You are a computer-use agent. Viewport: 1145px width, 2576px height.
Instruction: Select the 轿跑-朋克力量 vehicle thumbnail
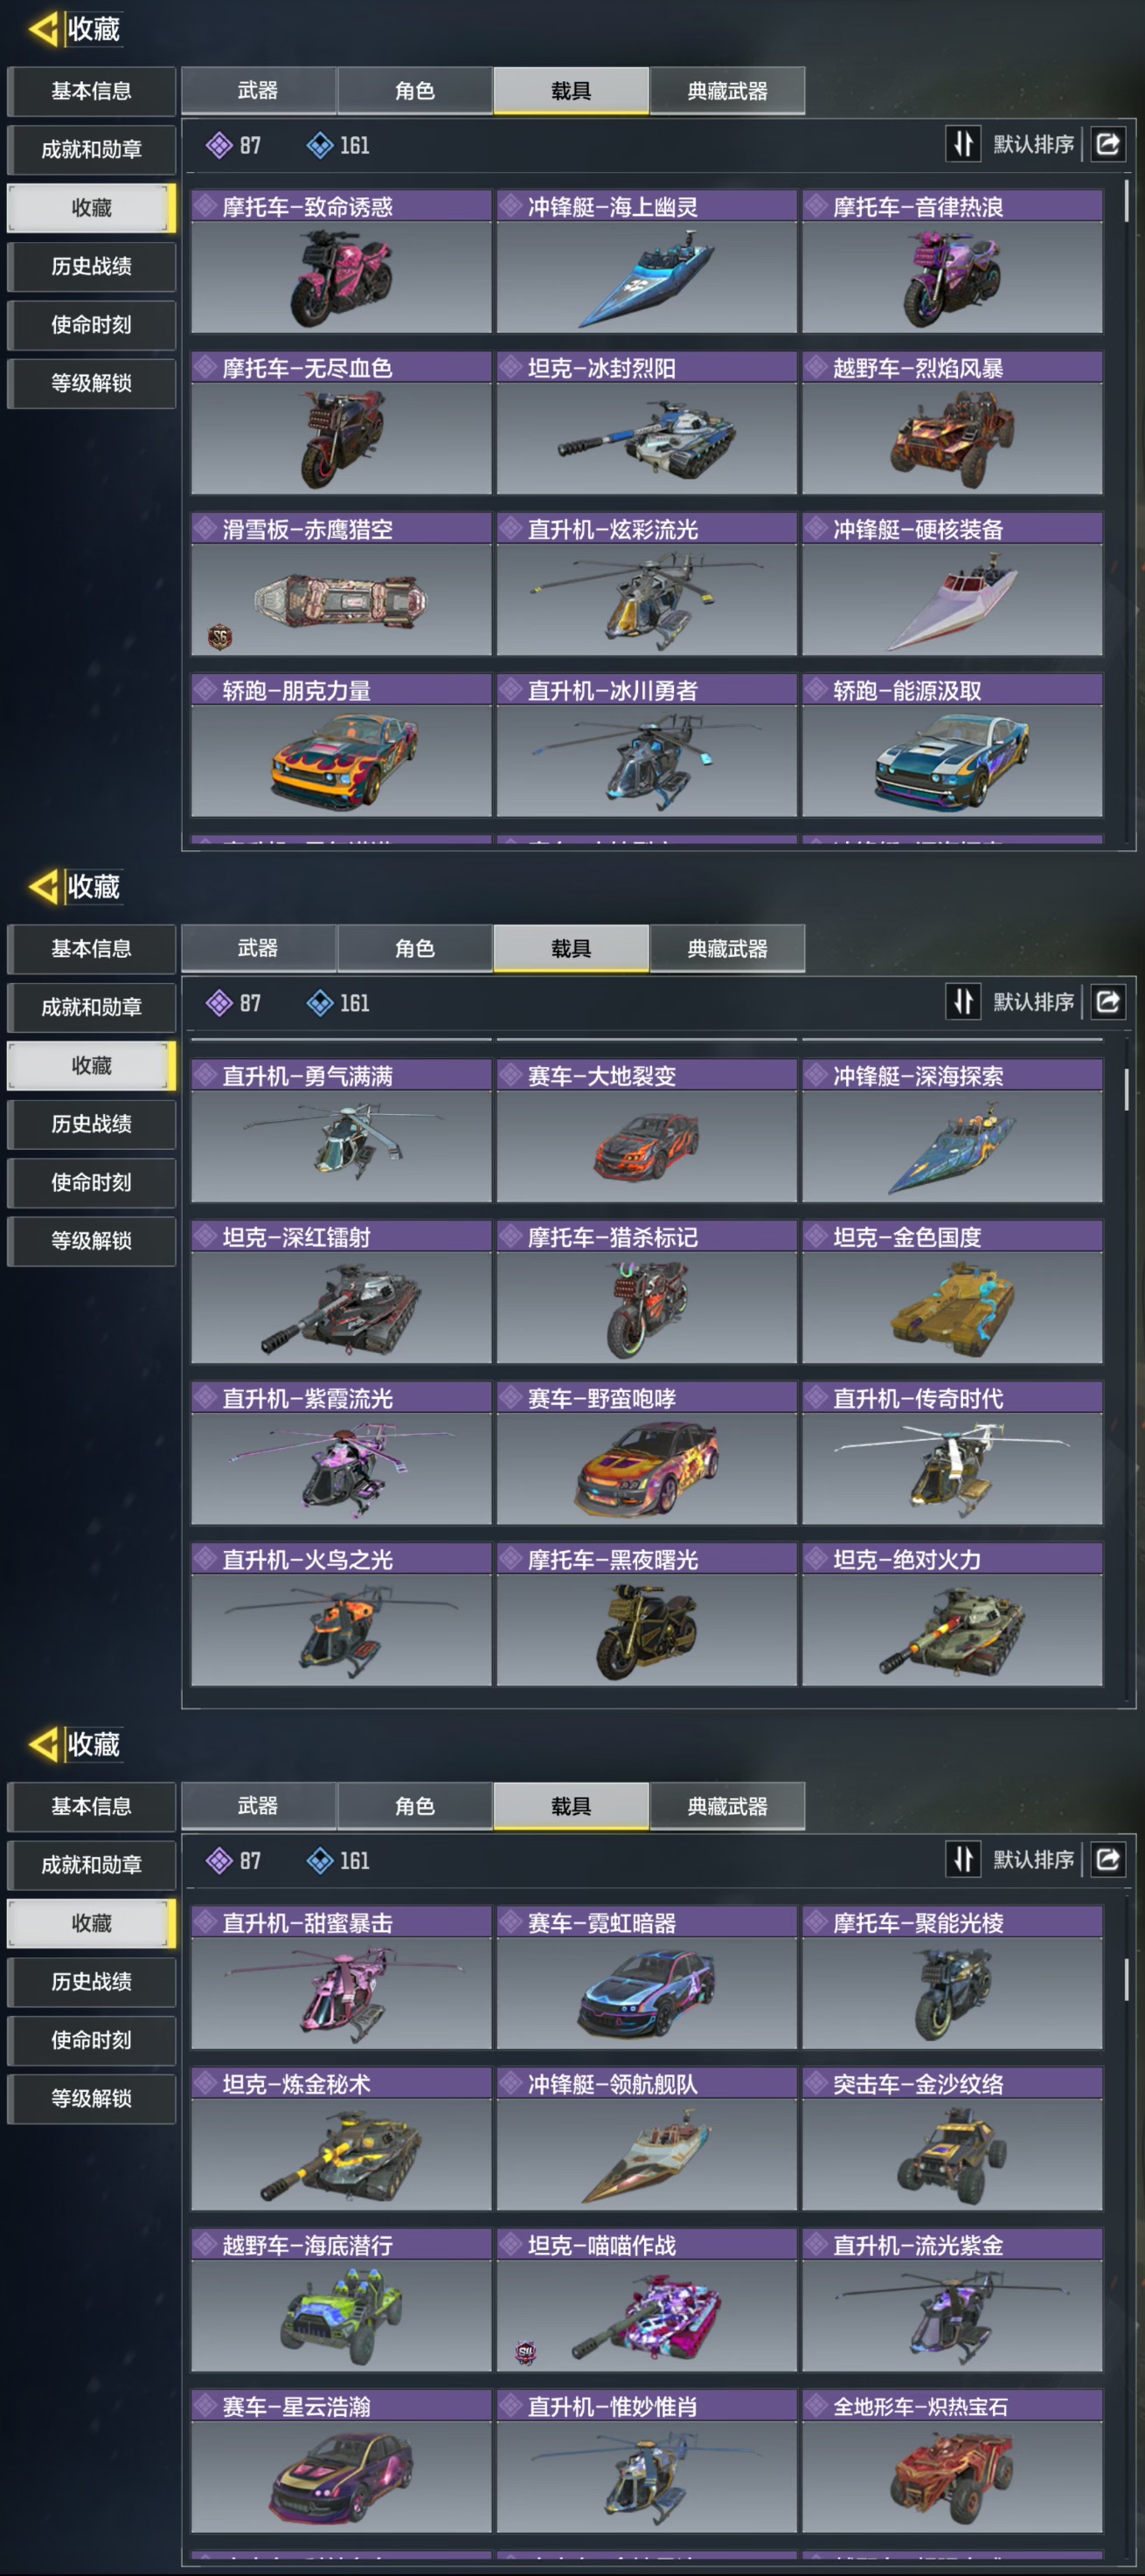click(341, 761)
